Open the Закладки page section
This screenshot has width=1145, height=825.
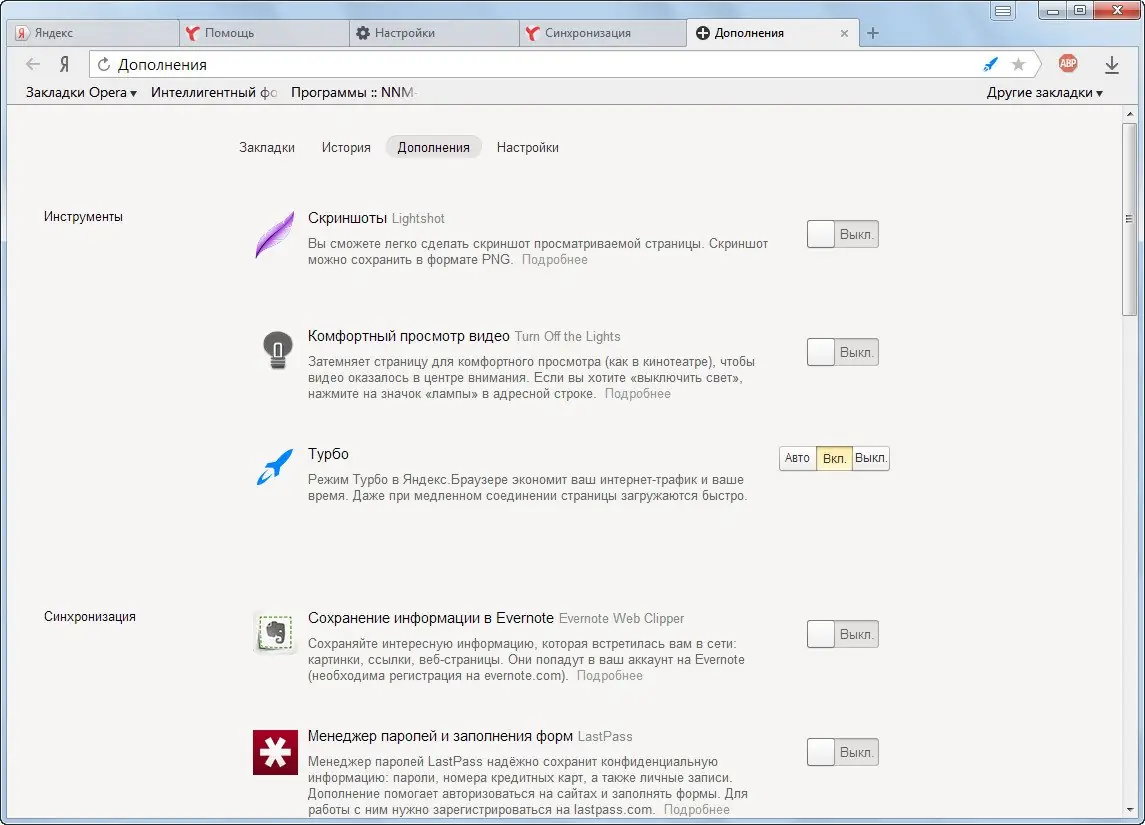267,147
